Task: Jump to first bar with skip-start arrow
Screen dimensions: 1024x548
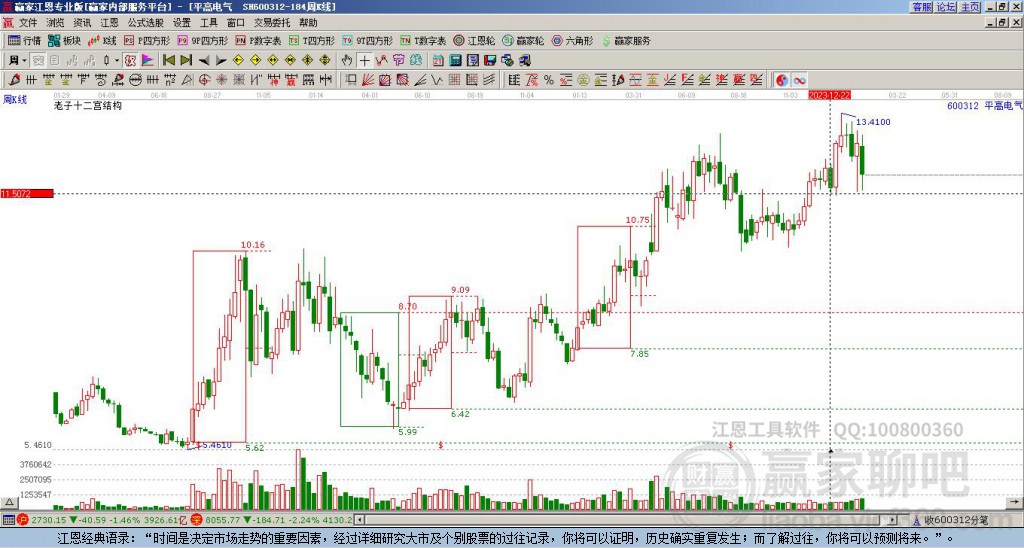Action: [169, 61]
